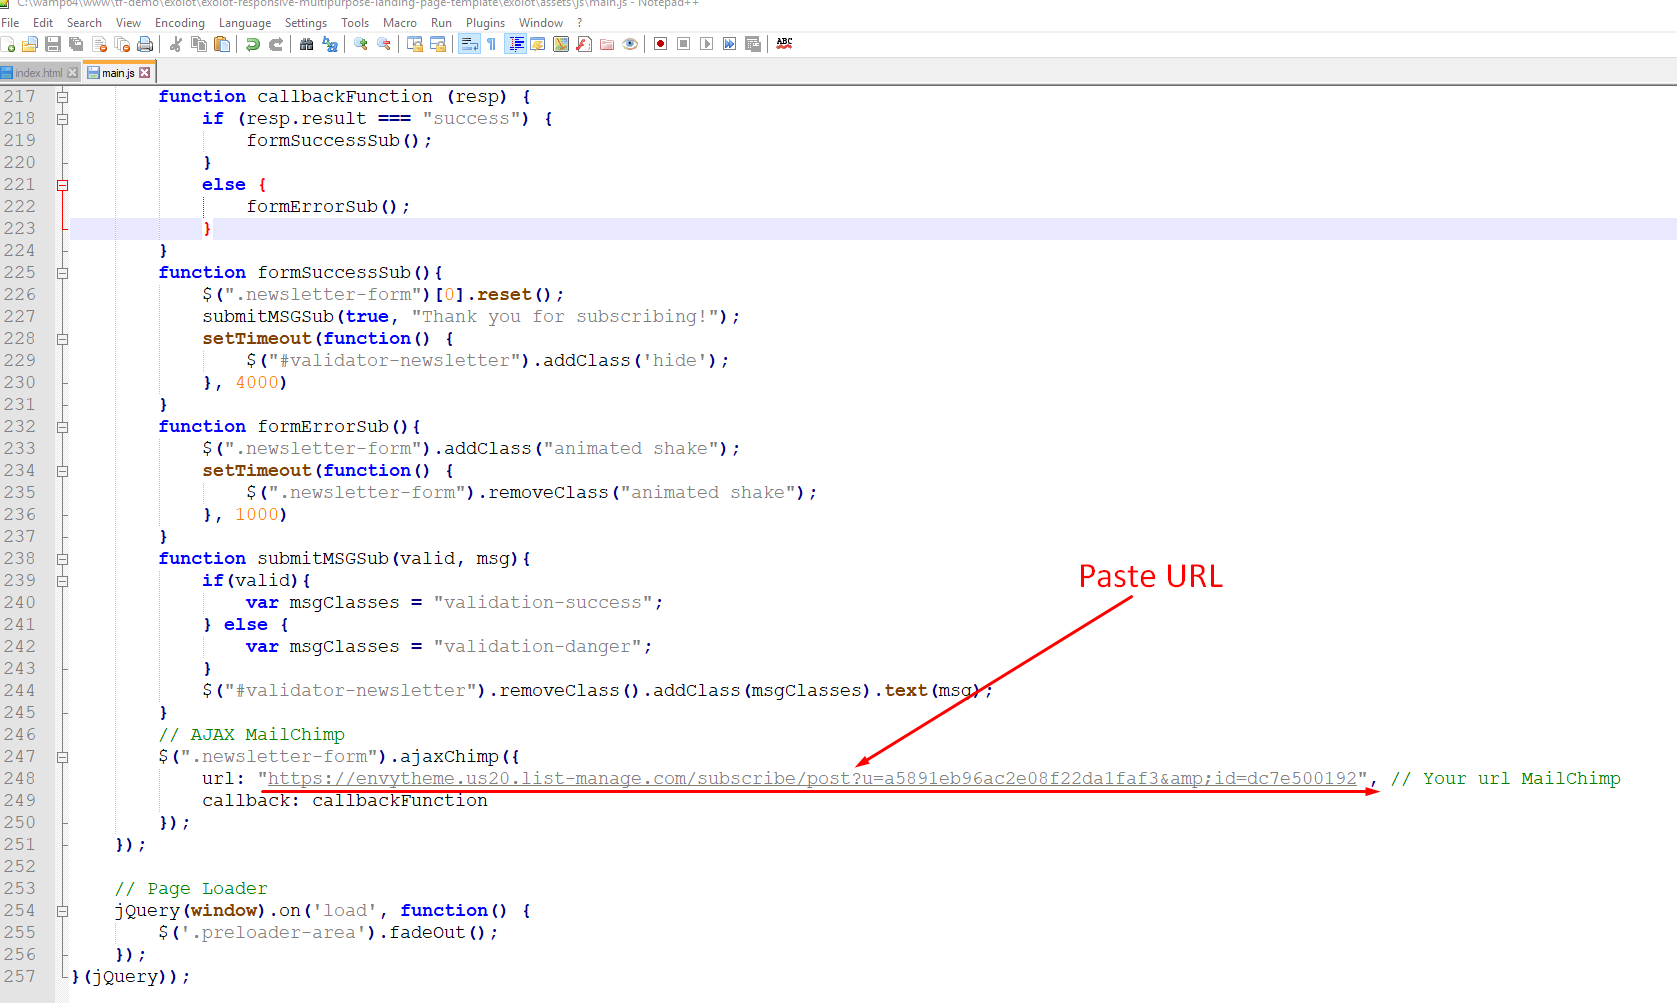Collapse the submitMSGSub fold at line 238
The image size is (1677, 1003).
(62, 559)
